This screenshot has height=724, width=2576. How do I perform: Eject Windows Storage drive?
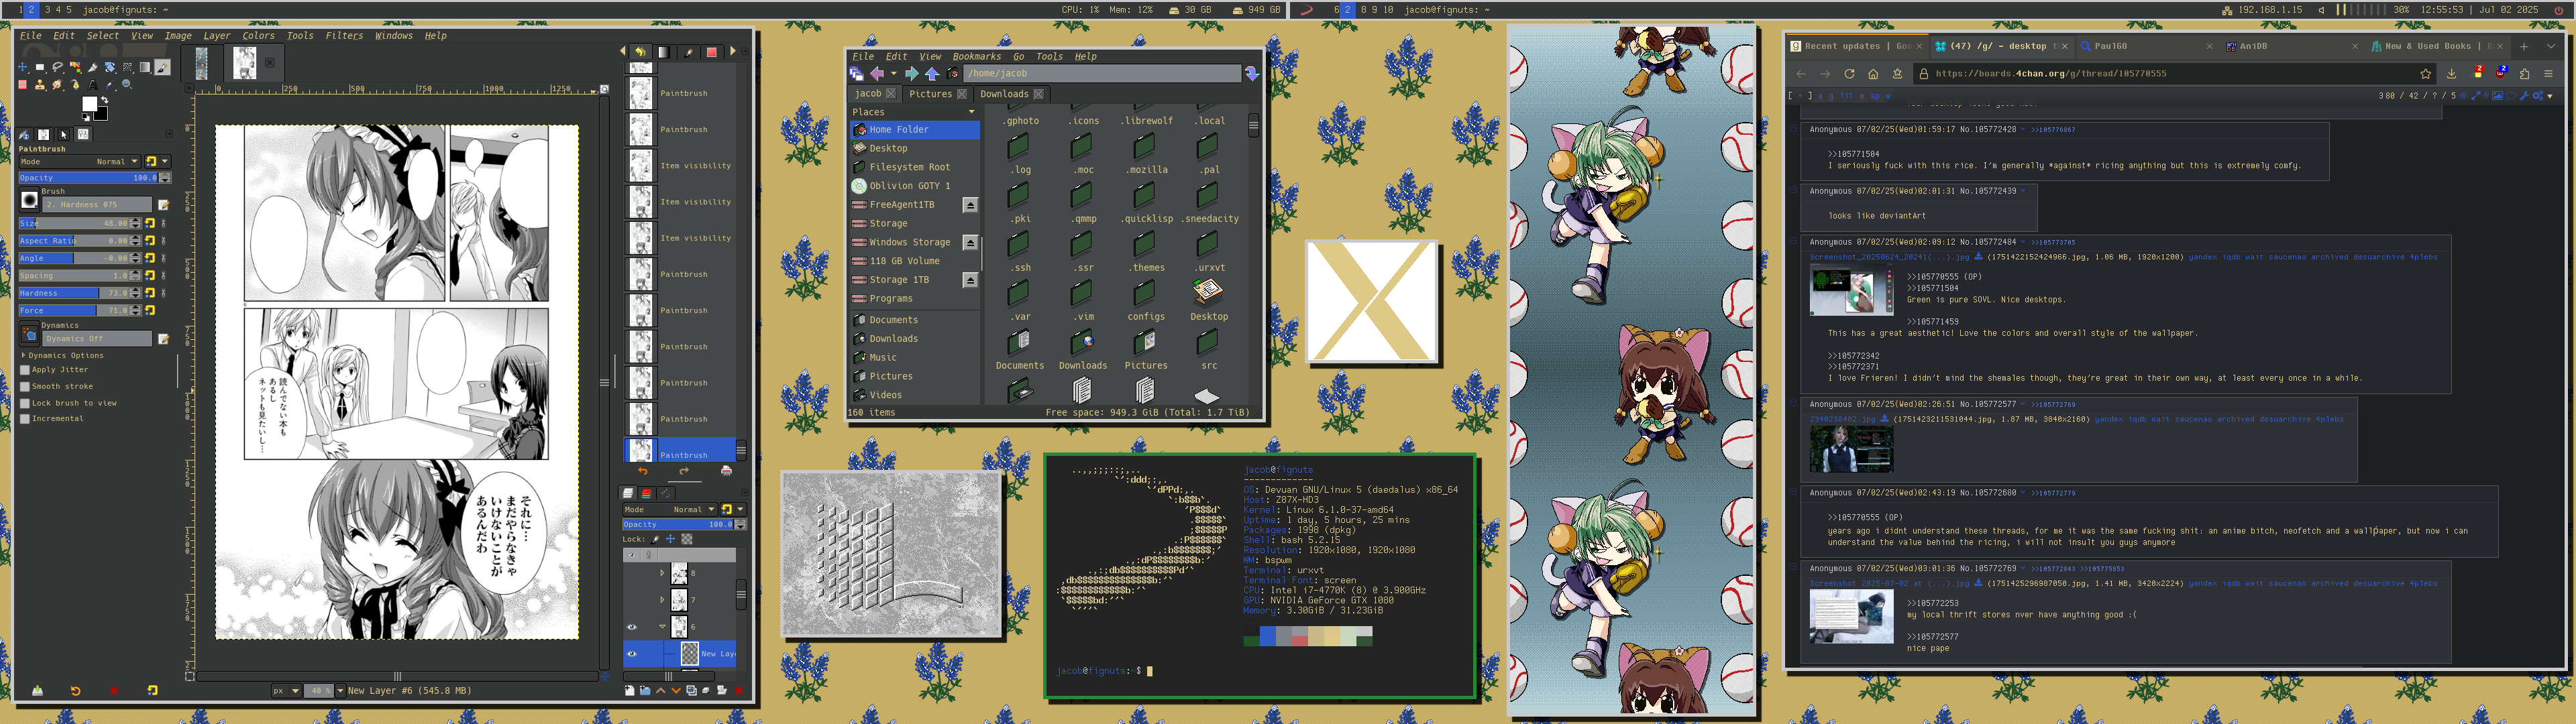pyautogui.click(x=970, y=243)
